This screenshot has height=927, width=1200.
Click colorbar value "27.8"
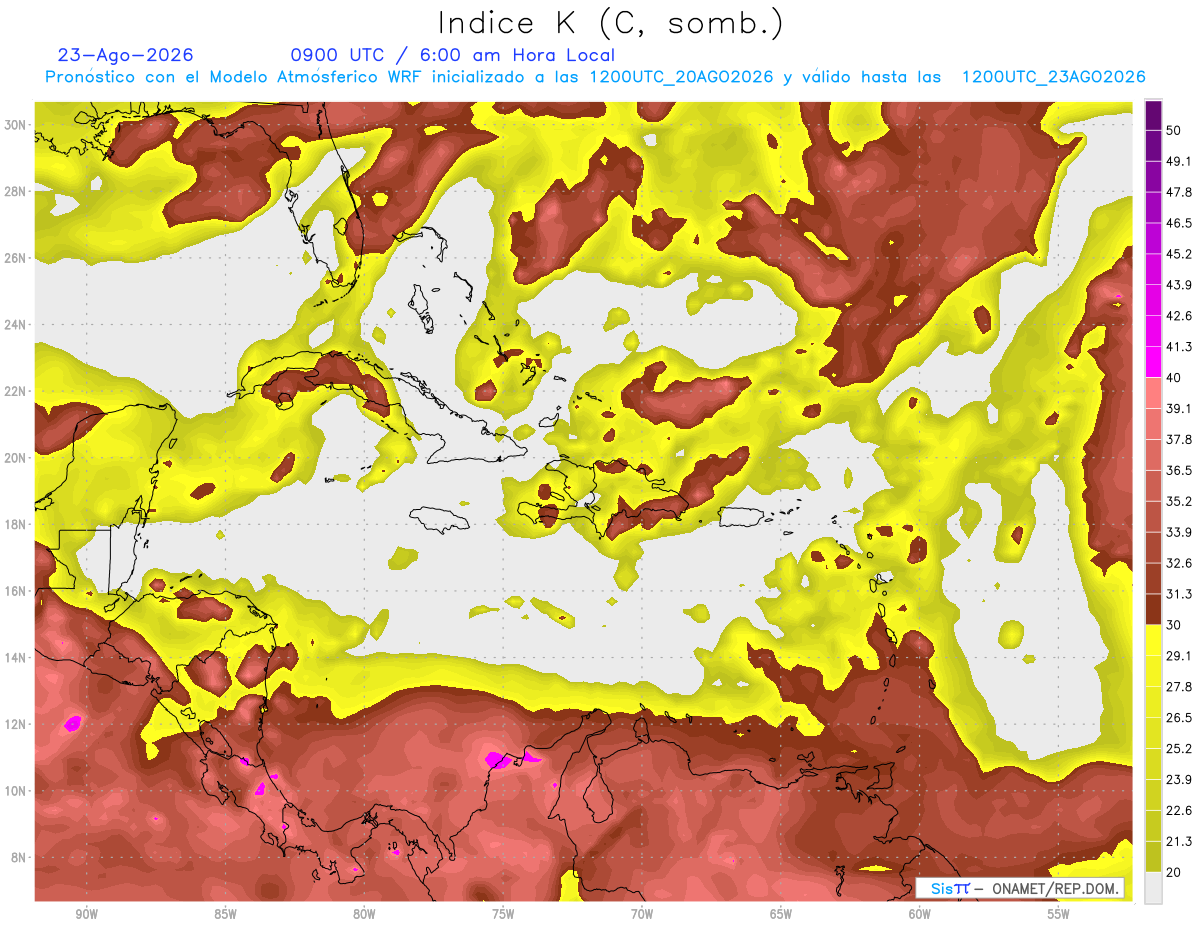tap(1179, 686)
